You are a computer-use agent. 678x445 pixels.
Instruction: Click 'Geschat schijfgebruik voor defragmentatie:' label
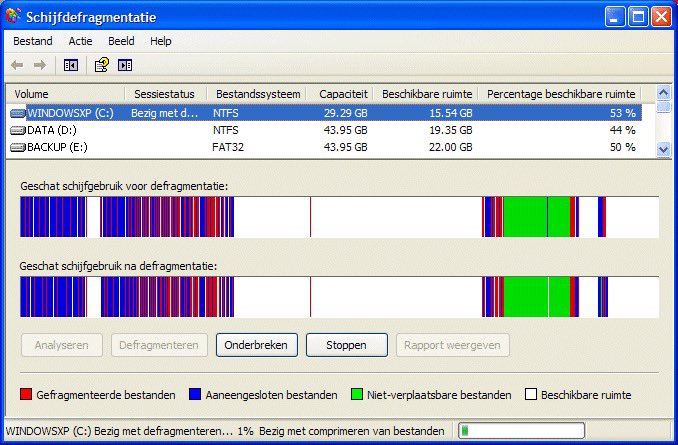coord(124,186)
